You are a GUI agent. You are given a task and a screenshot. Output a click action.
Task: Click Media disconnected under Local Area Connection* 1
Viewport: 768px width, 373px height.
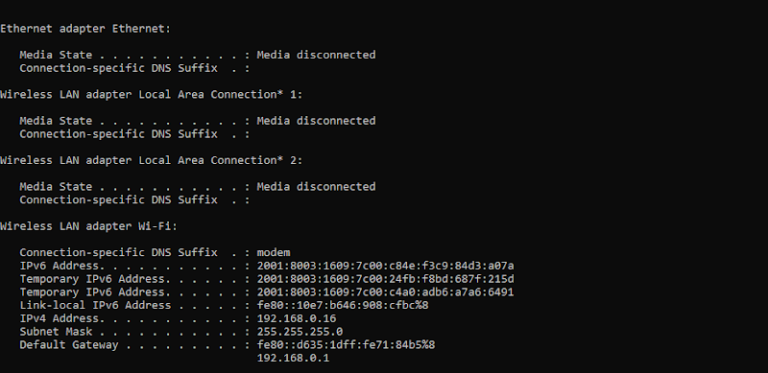pyautogui.click(x=316, y=121)
